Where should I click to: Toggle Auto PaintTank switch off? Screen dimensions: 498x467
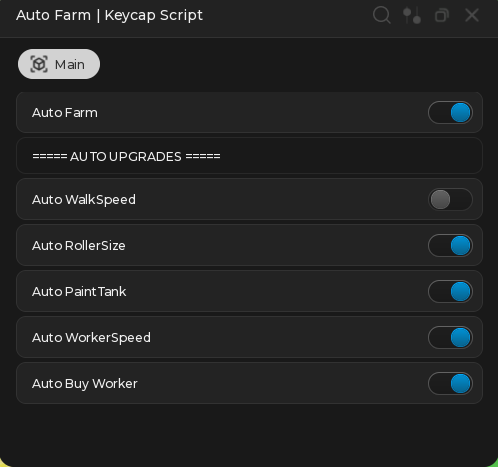[x=450, y=292]
